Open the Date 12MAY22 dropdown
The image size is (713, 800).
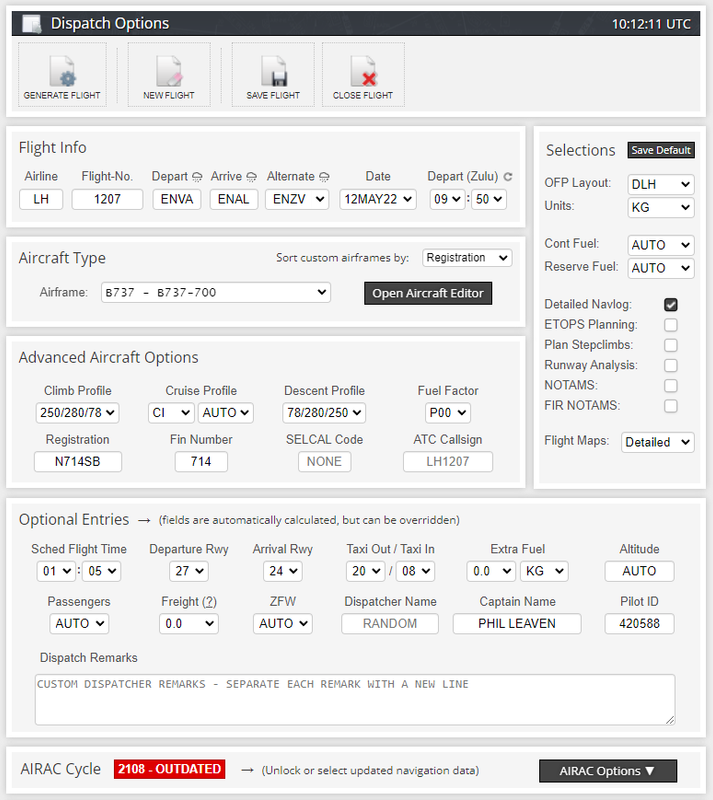[x=378, y=199]
